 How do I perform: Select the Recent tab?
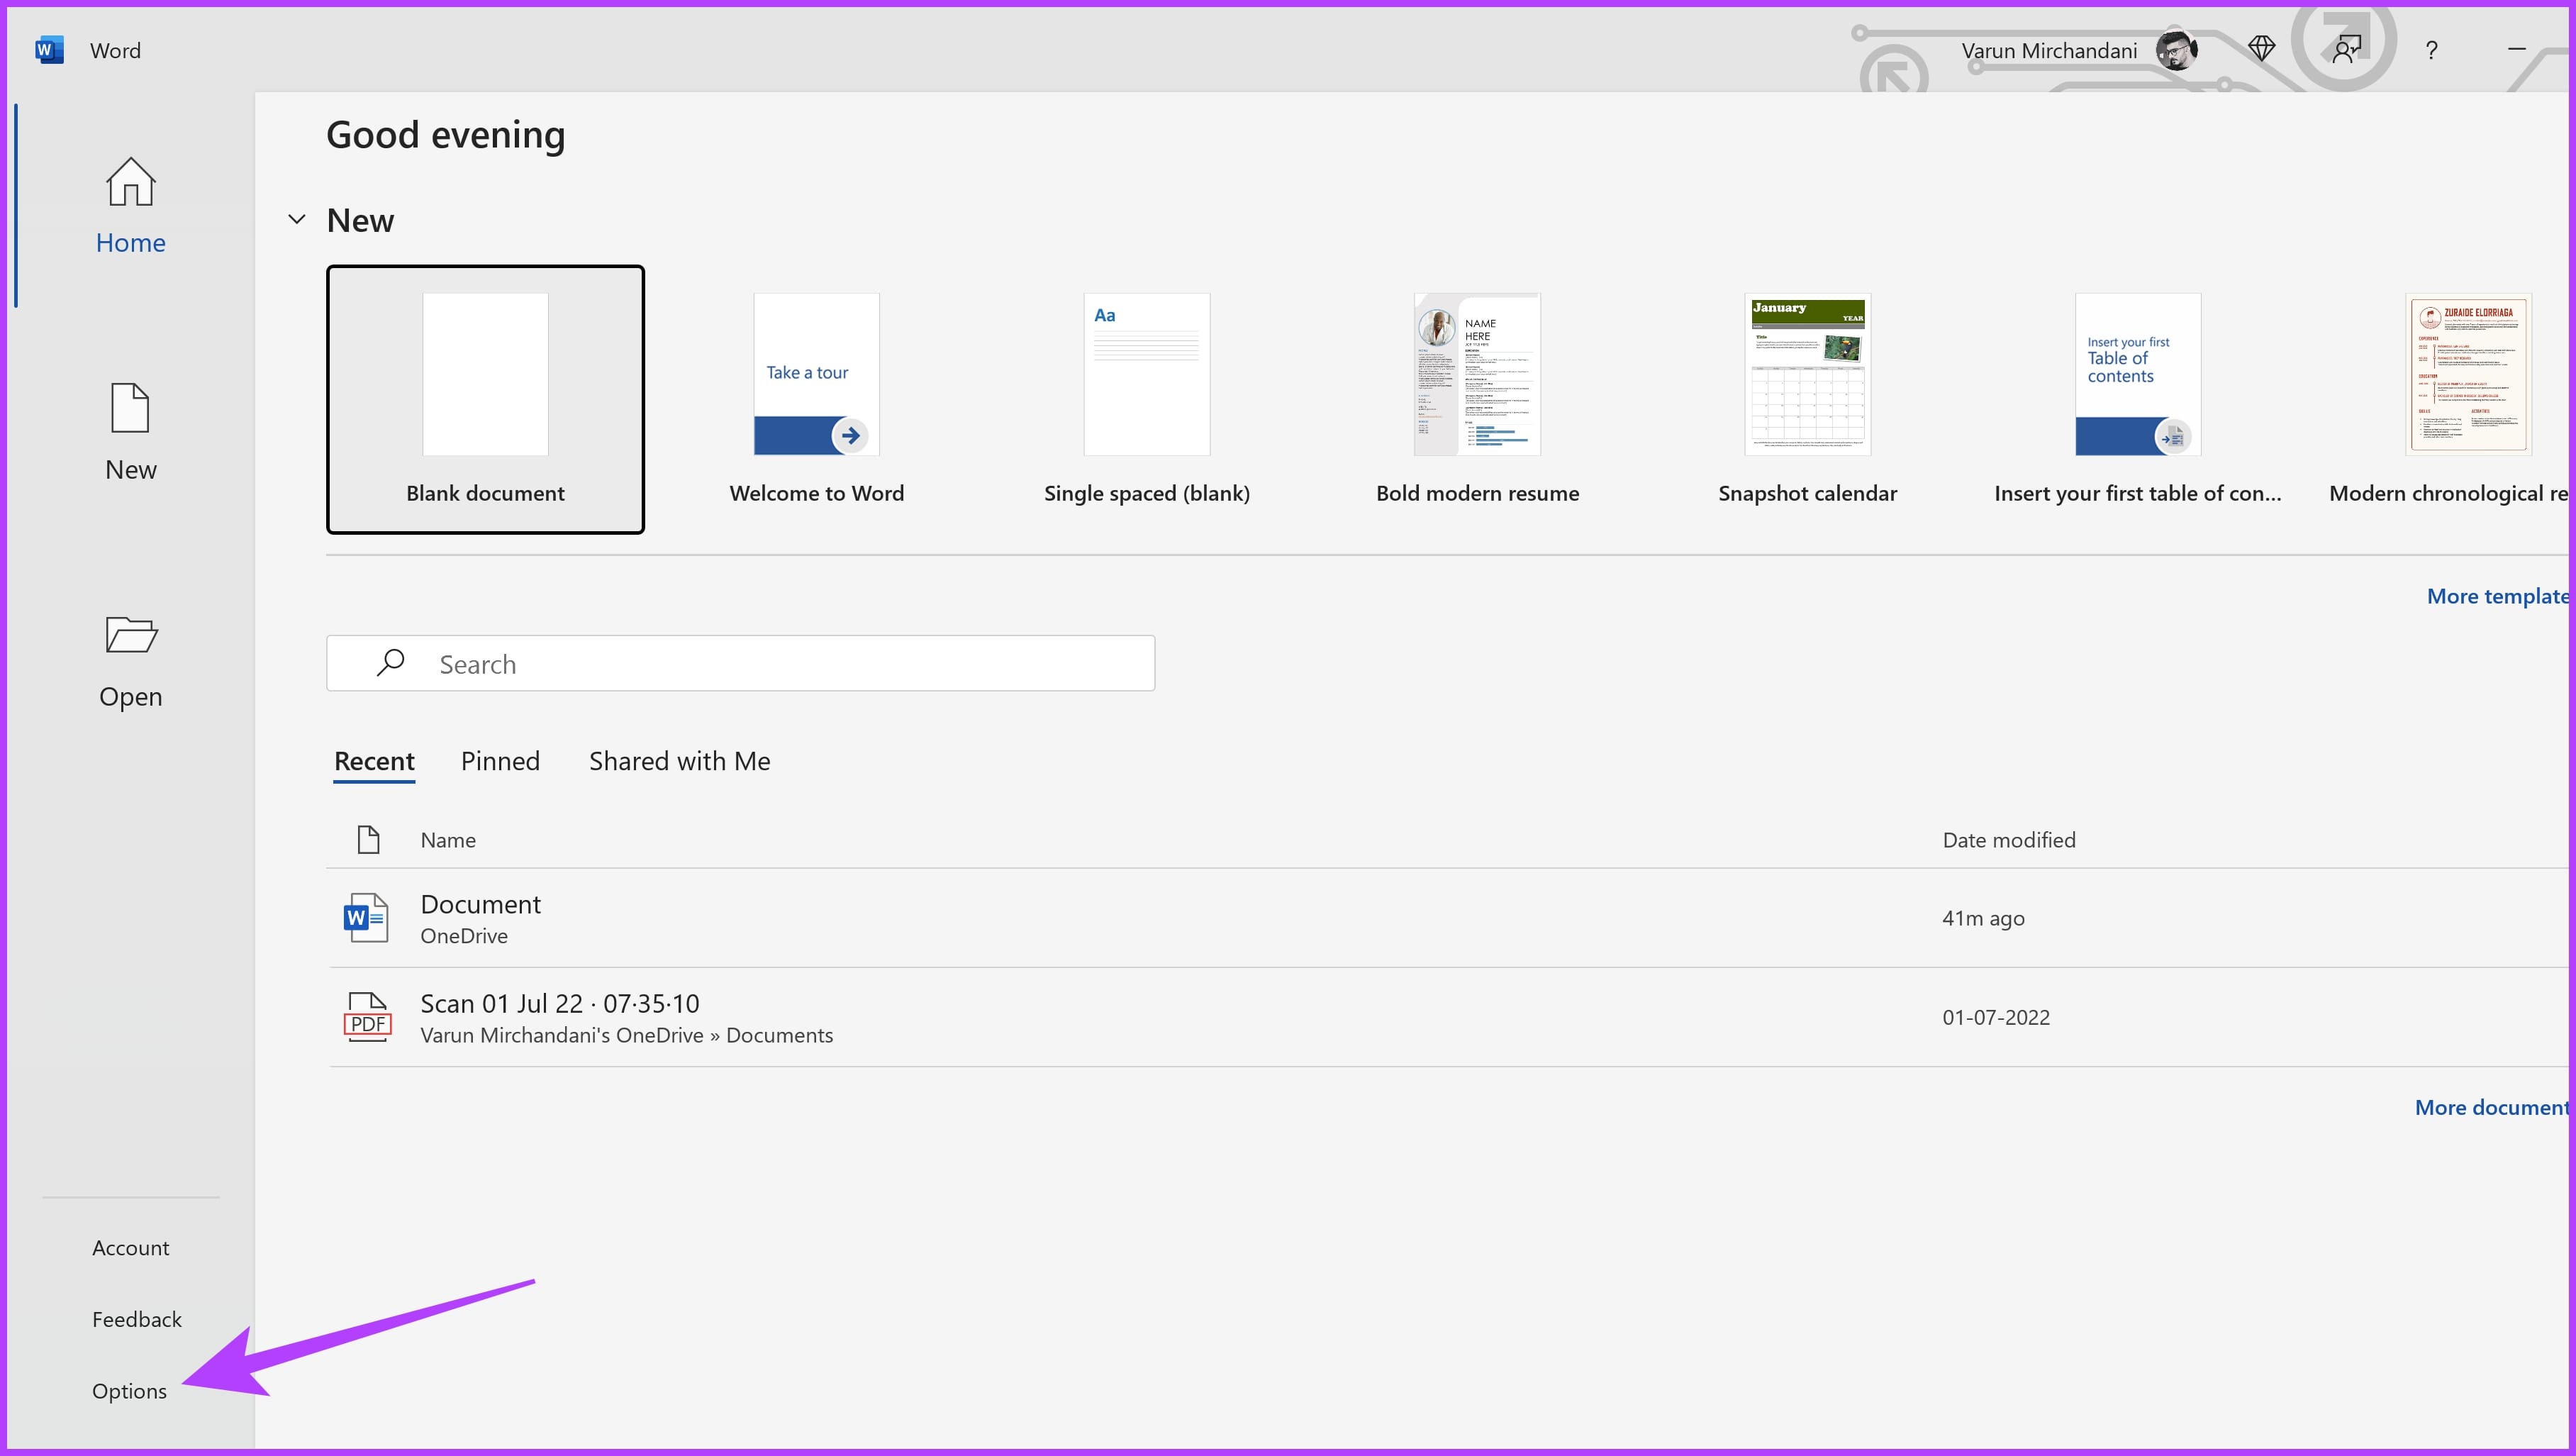pos(374,761)
